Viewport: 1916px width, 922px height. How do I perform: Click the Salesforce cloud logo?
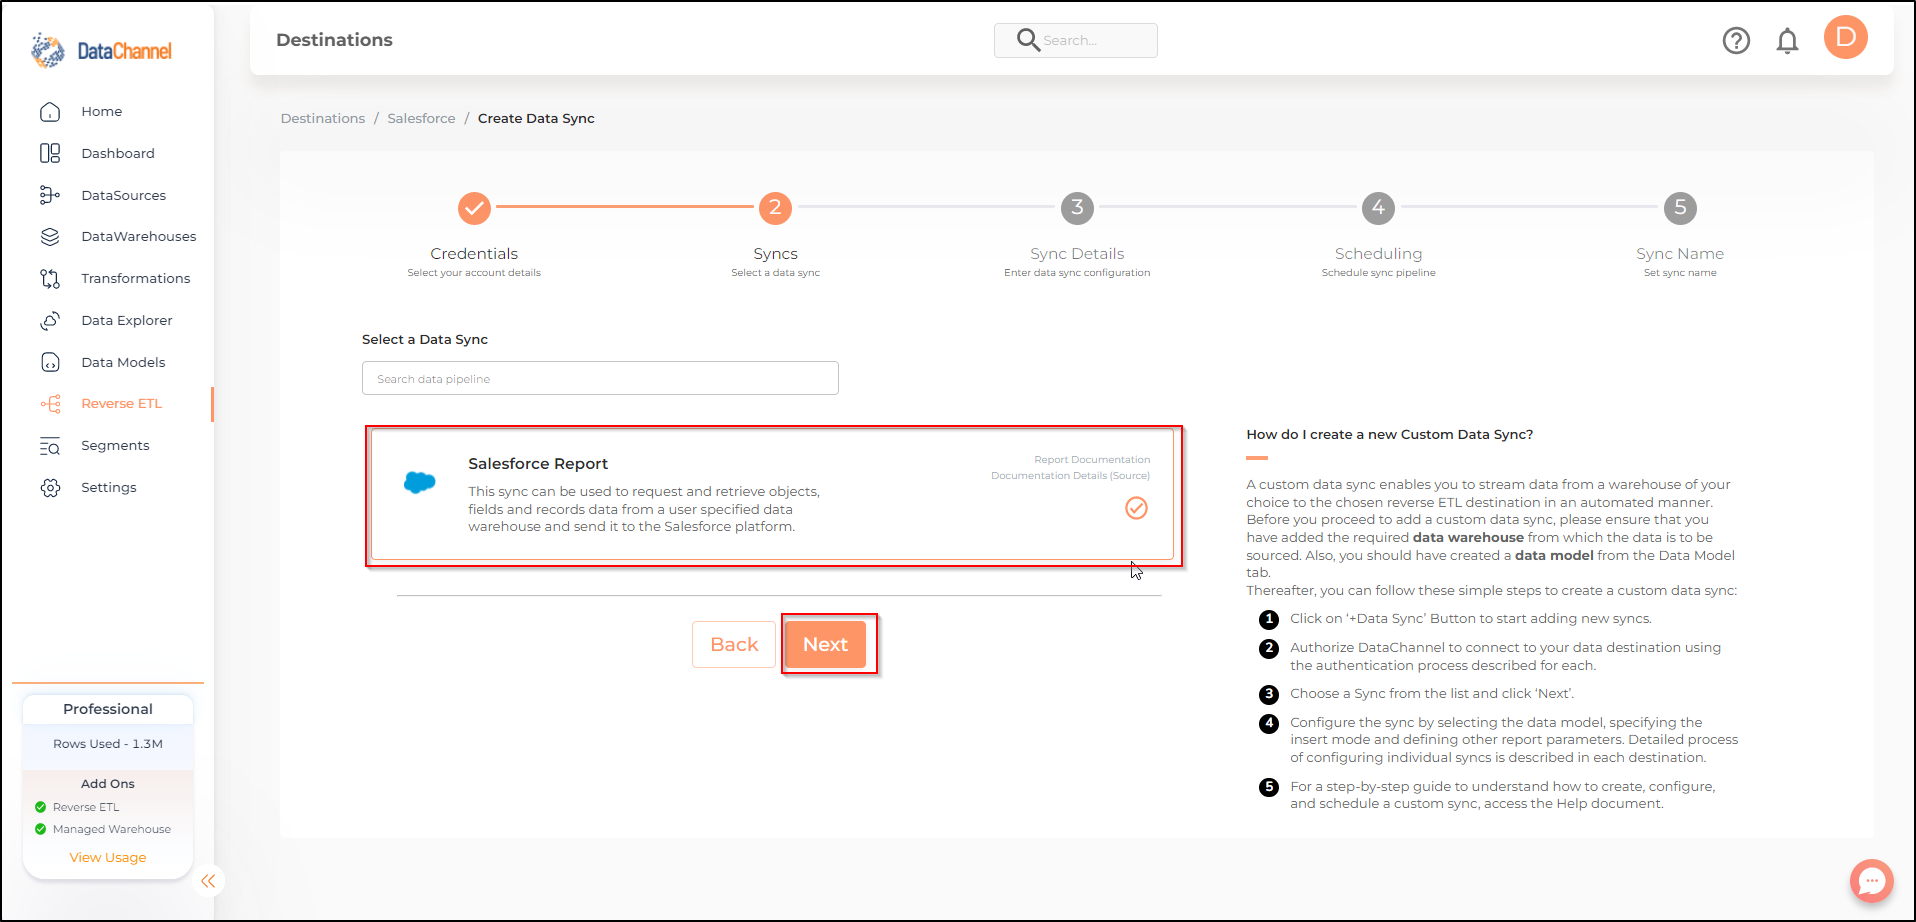(419, 482)
